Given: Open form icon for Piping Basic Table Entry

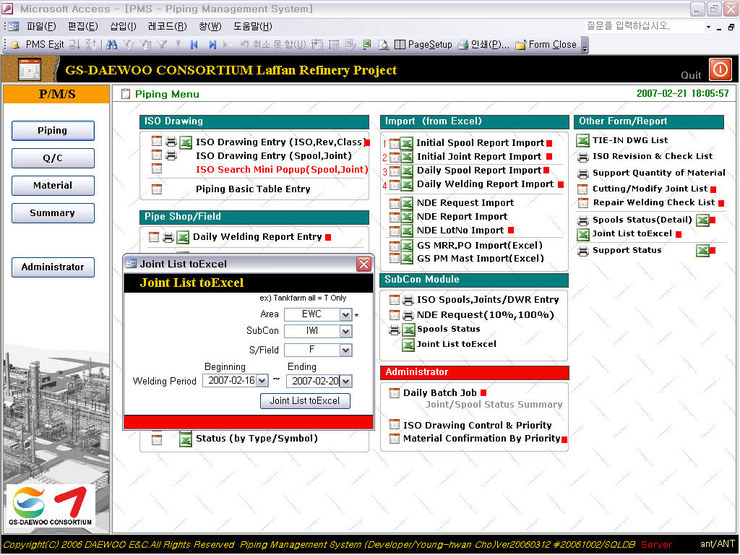Looking at the screenshot, I should click(157, 189).
